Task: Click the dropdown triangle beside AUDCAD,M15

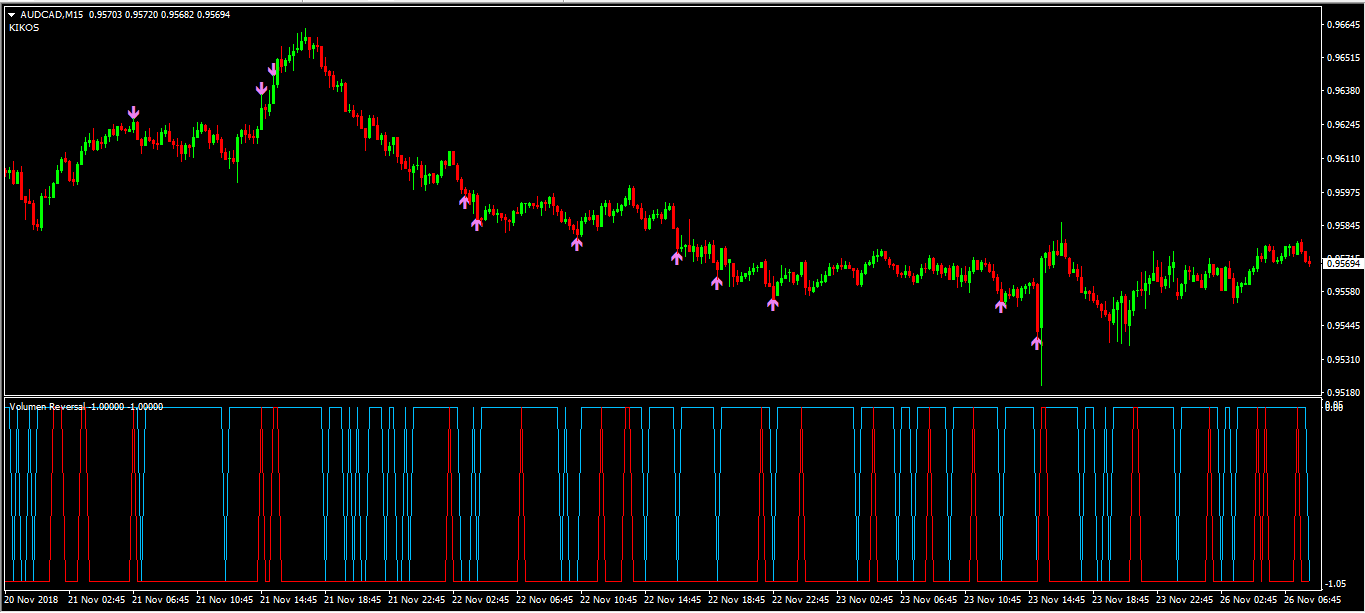Action: coord(11,15)
